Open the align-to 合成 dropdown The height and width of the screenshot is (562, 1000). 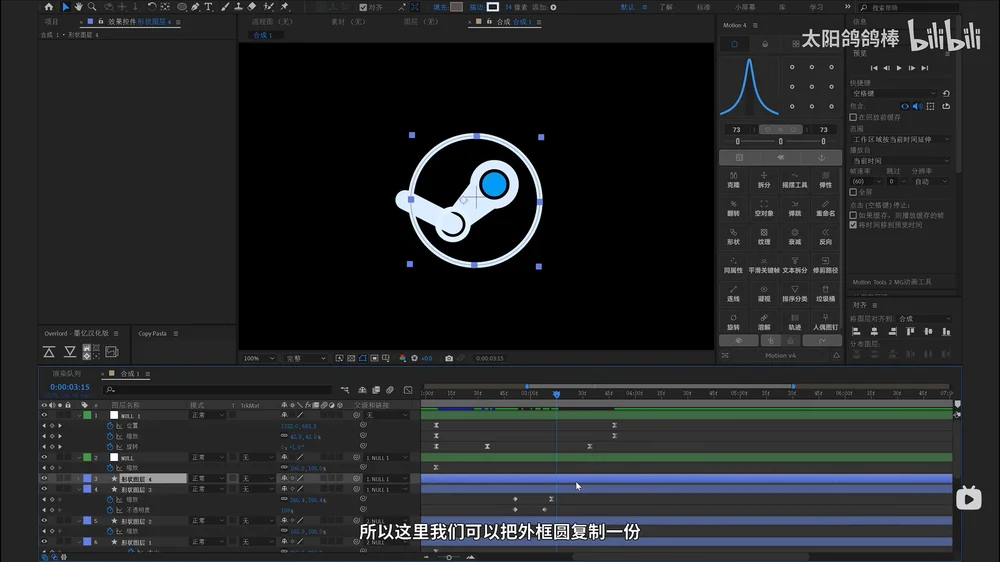[925, 318]
